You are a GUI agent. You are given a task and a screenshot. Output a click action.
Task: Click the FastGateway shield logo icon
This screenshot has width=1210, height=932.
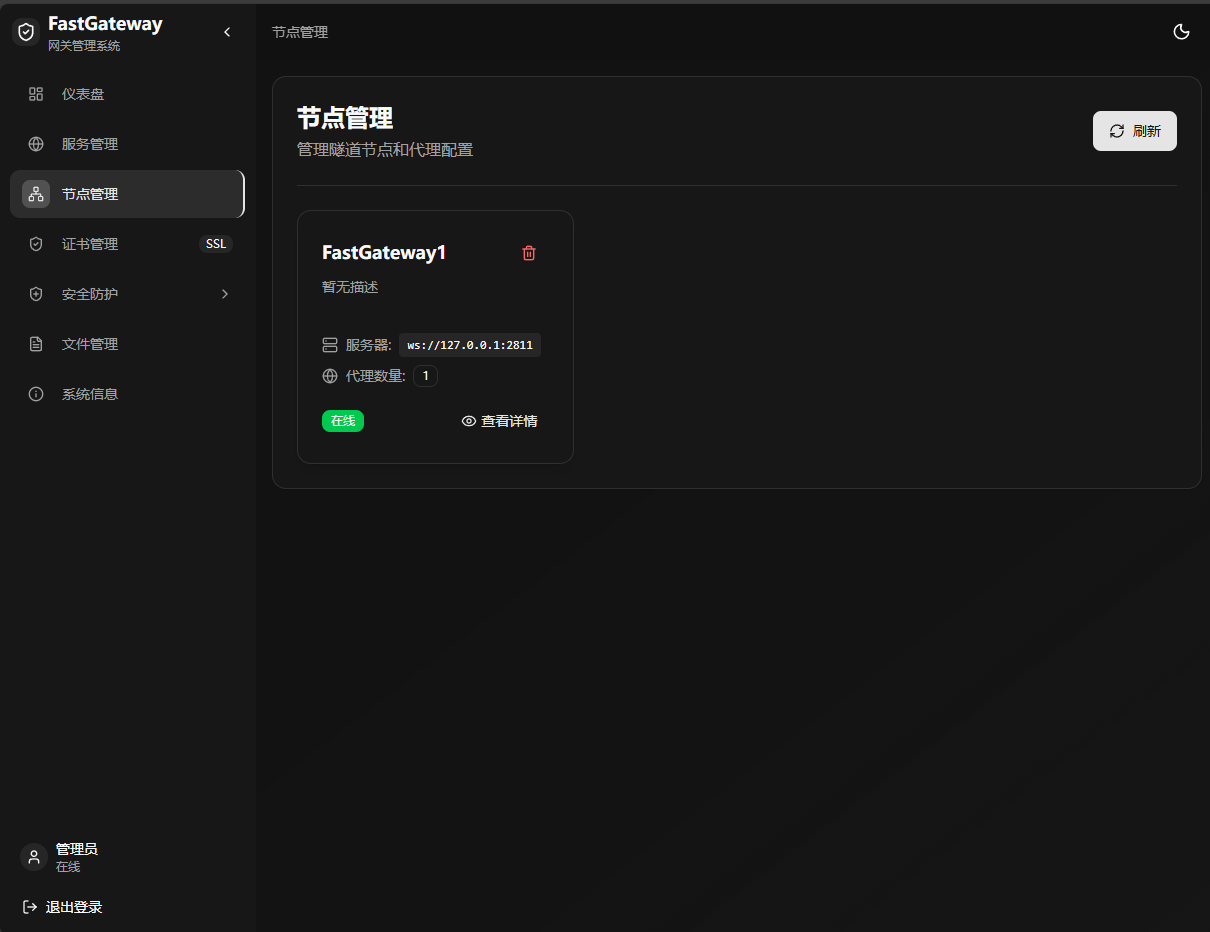26,32
